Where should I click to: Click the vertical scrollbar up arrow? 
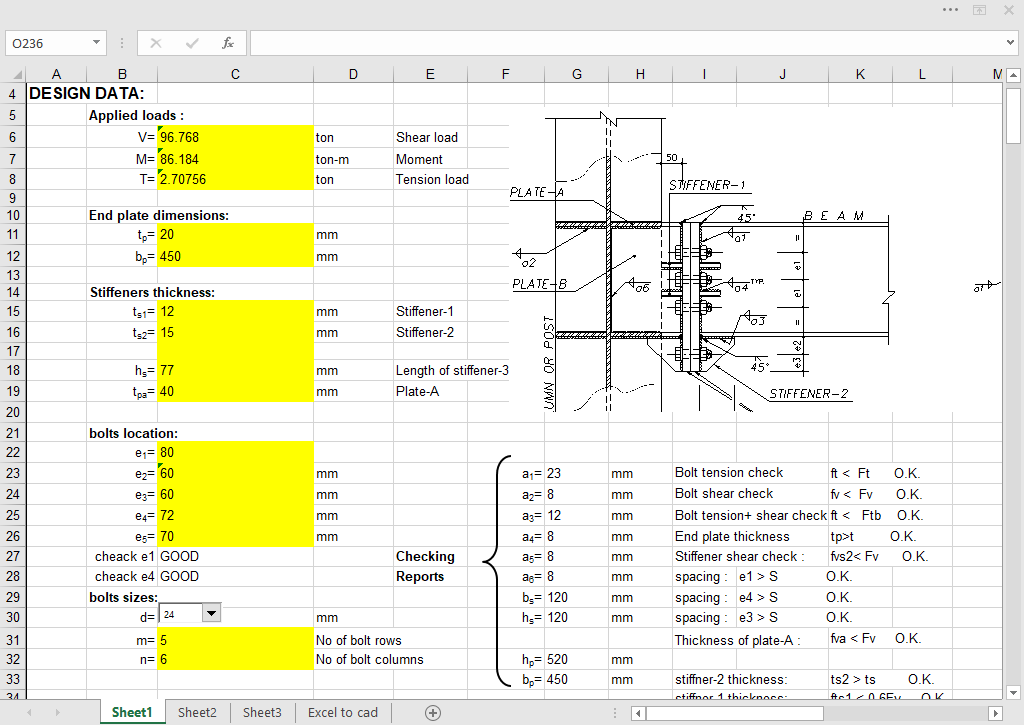pos(1013,75)
